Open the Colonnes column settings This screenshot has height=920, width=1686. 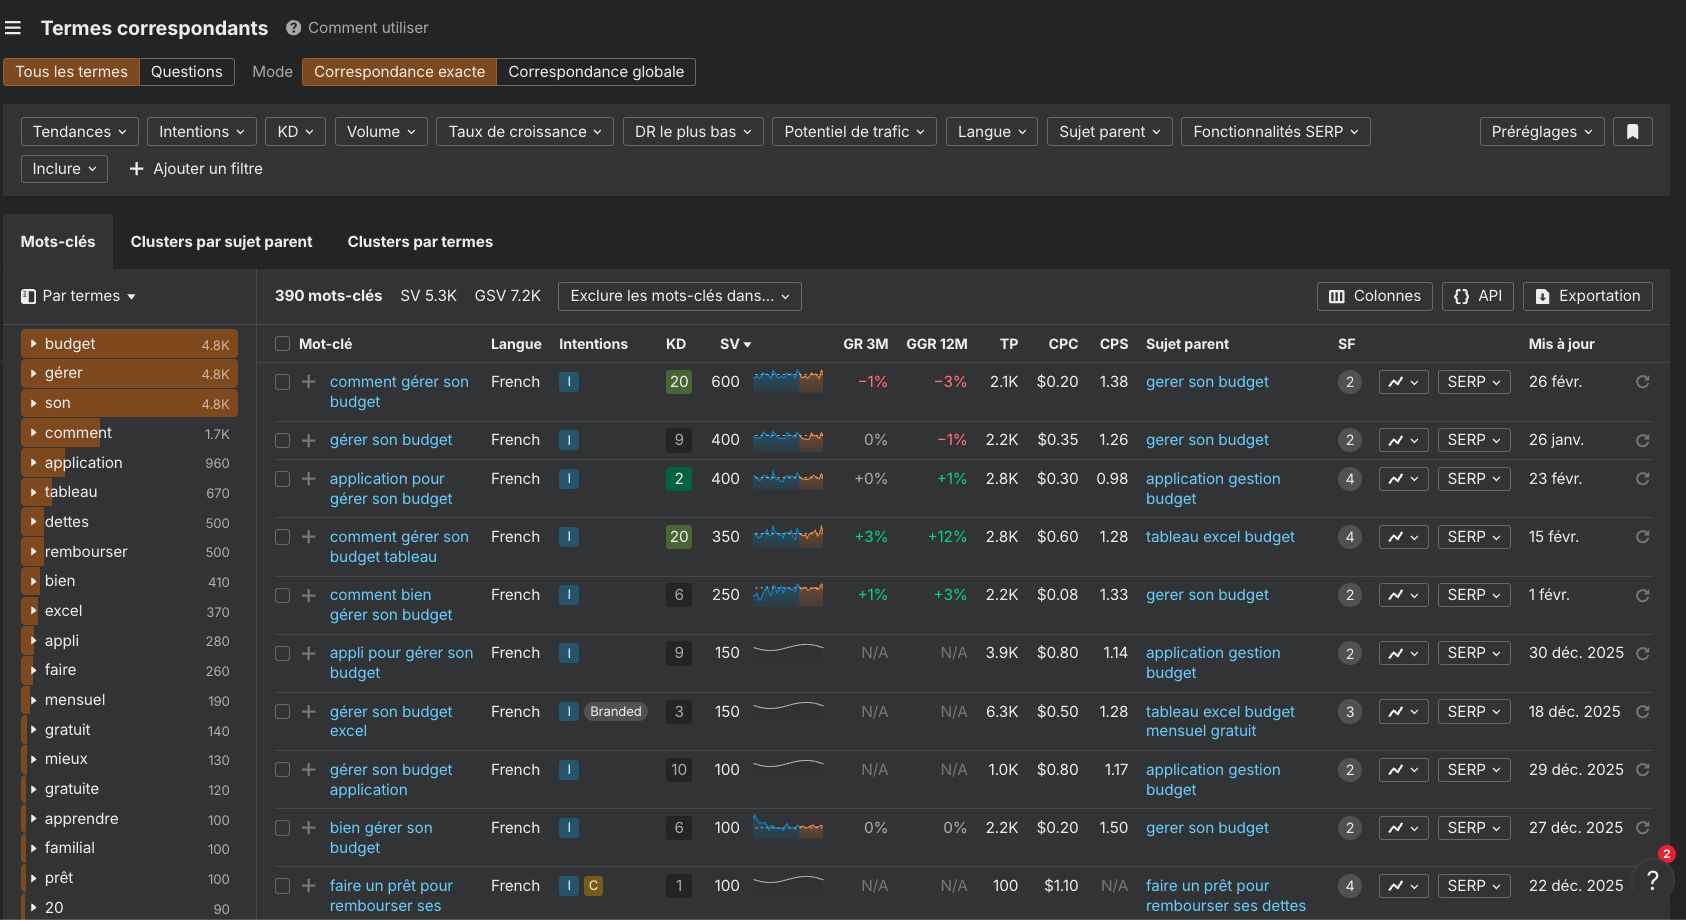click(x=1374, y=296)
